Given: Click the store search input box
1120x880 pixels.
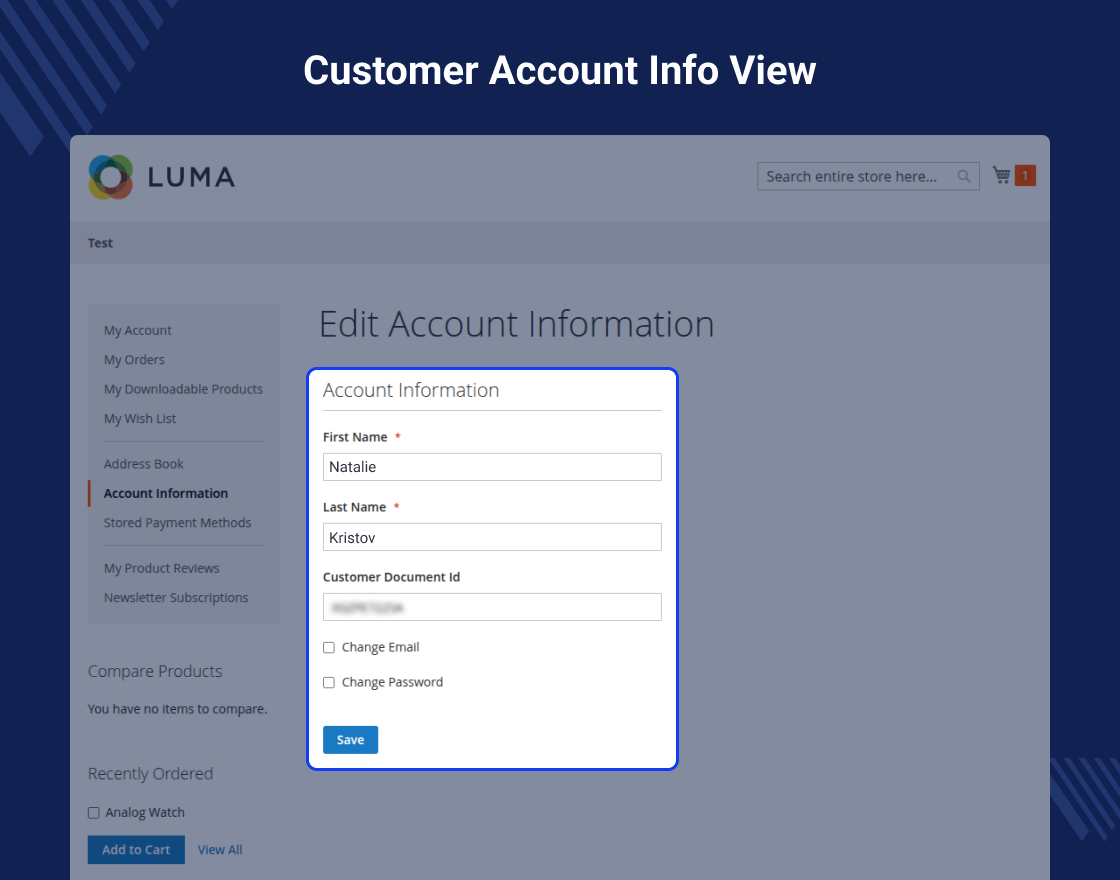Looking at the screenshot, I should tap(855, 177).
